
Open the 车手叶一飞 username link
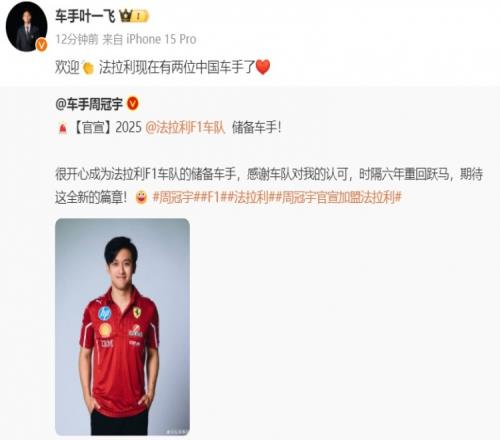click(85, 16)
